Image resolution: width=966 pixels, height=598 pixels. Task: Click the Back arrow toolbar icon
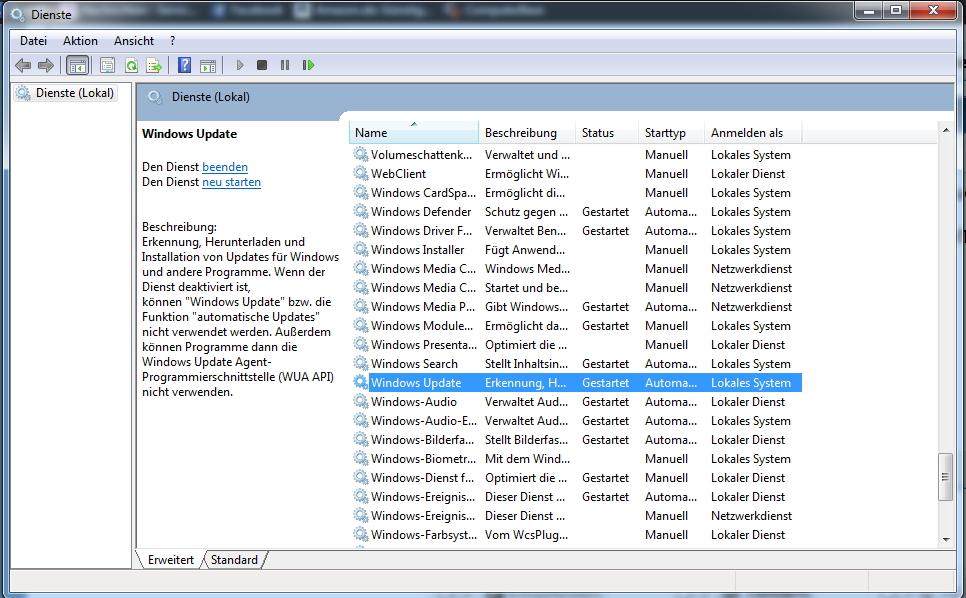[23, 65]
